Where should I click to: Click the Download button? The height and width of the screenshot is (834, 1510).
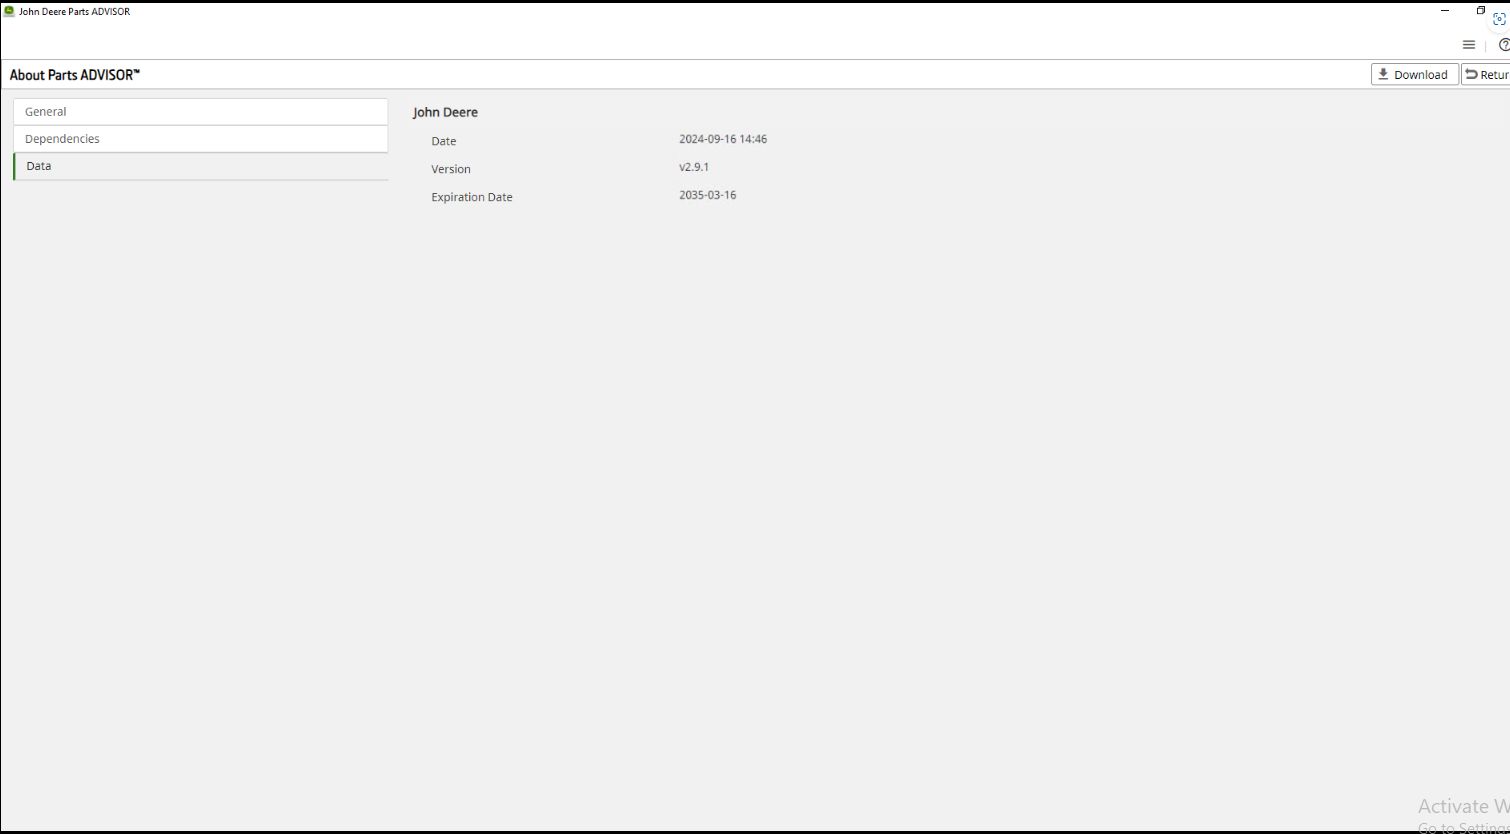(1414, 74)
